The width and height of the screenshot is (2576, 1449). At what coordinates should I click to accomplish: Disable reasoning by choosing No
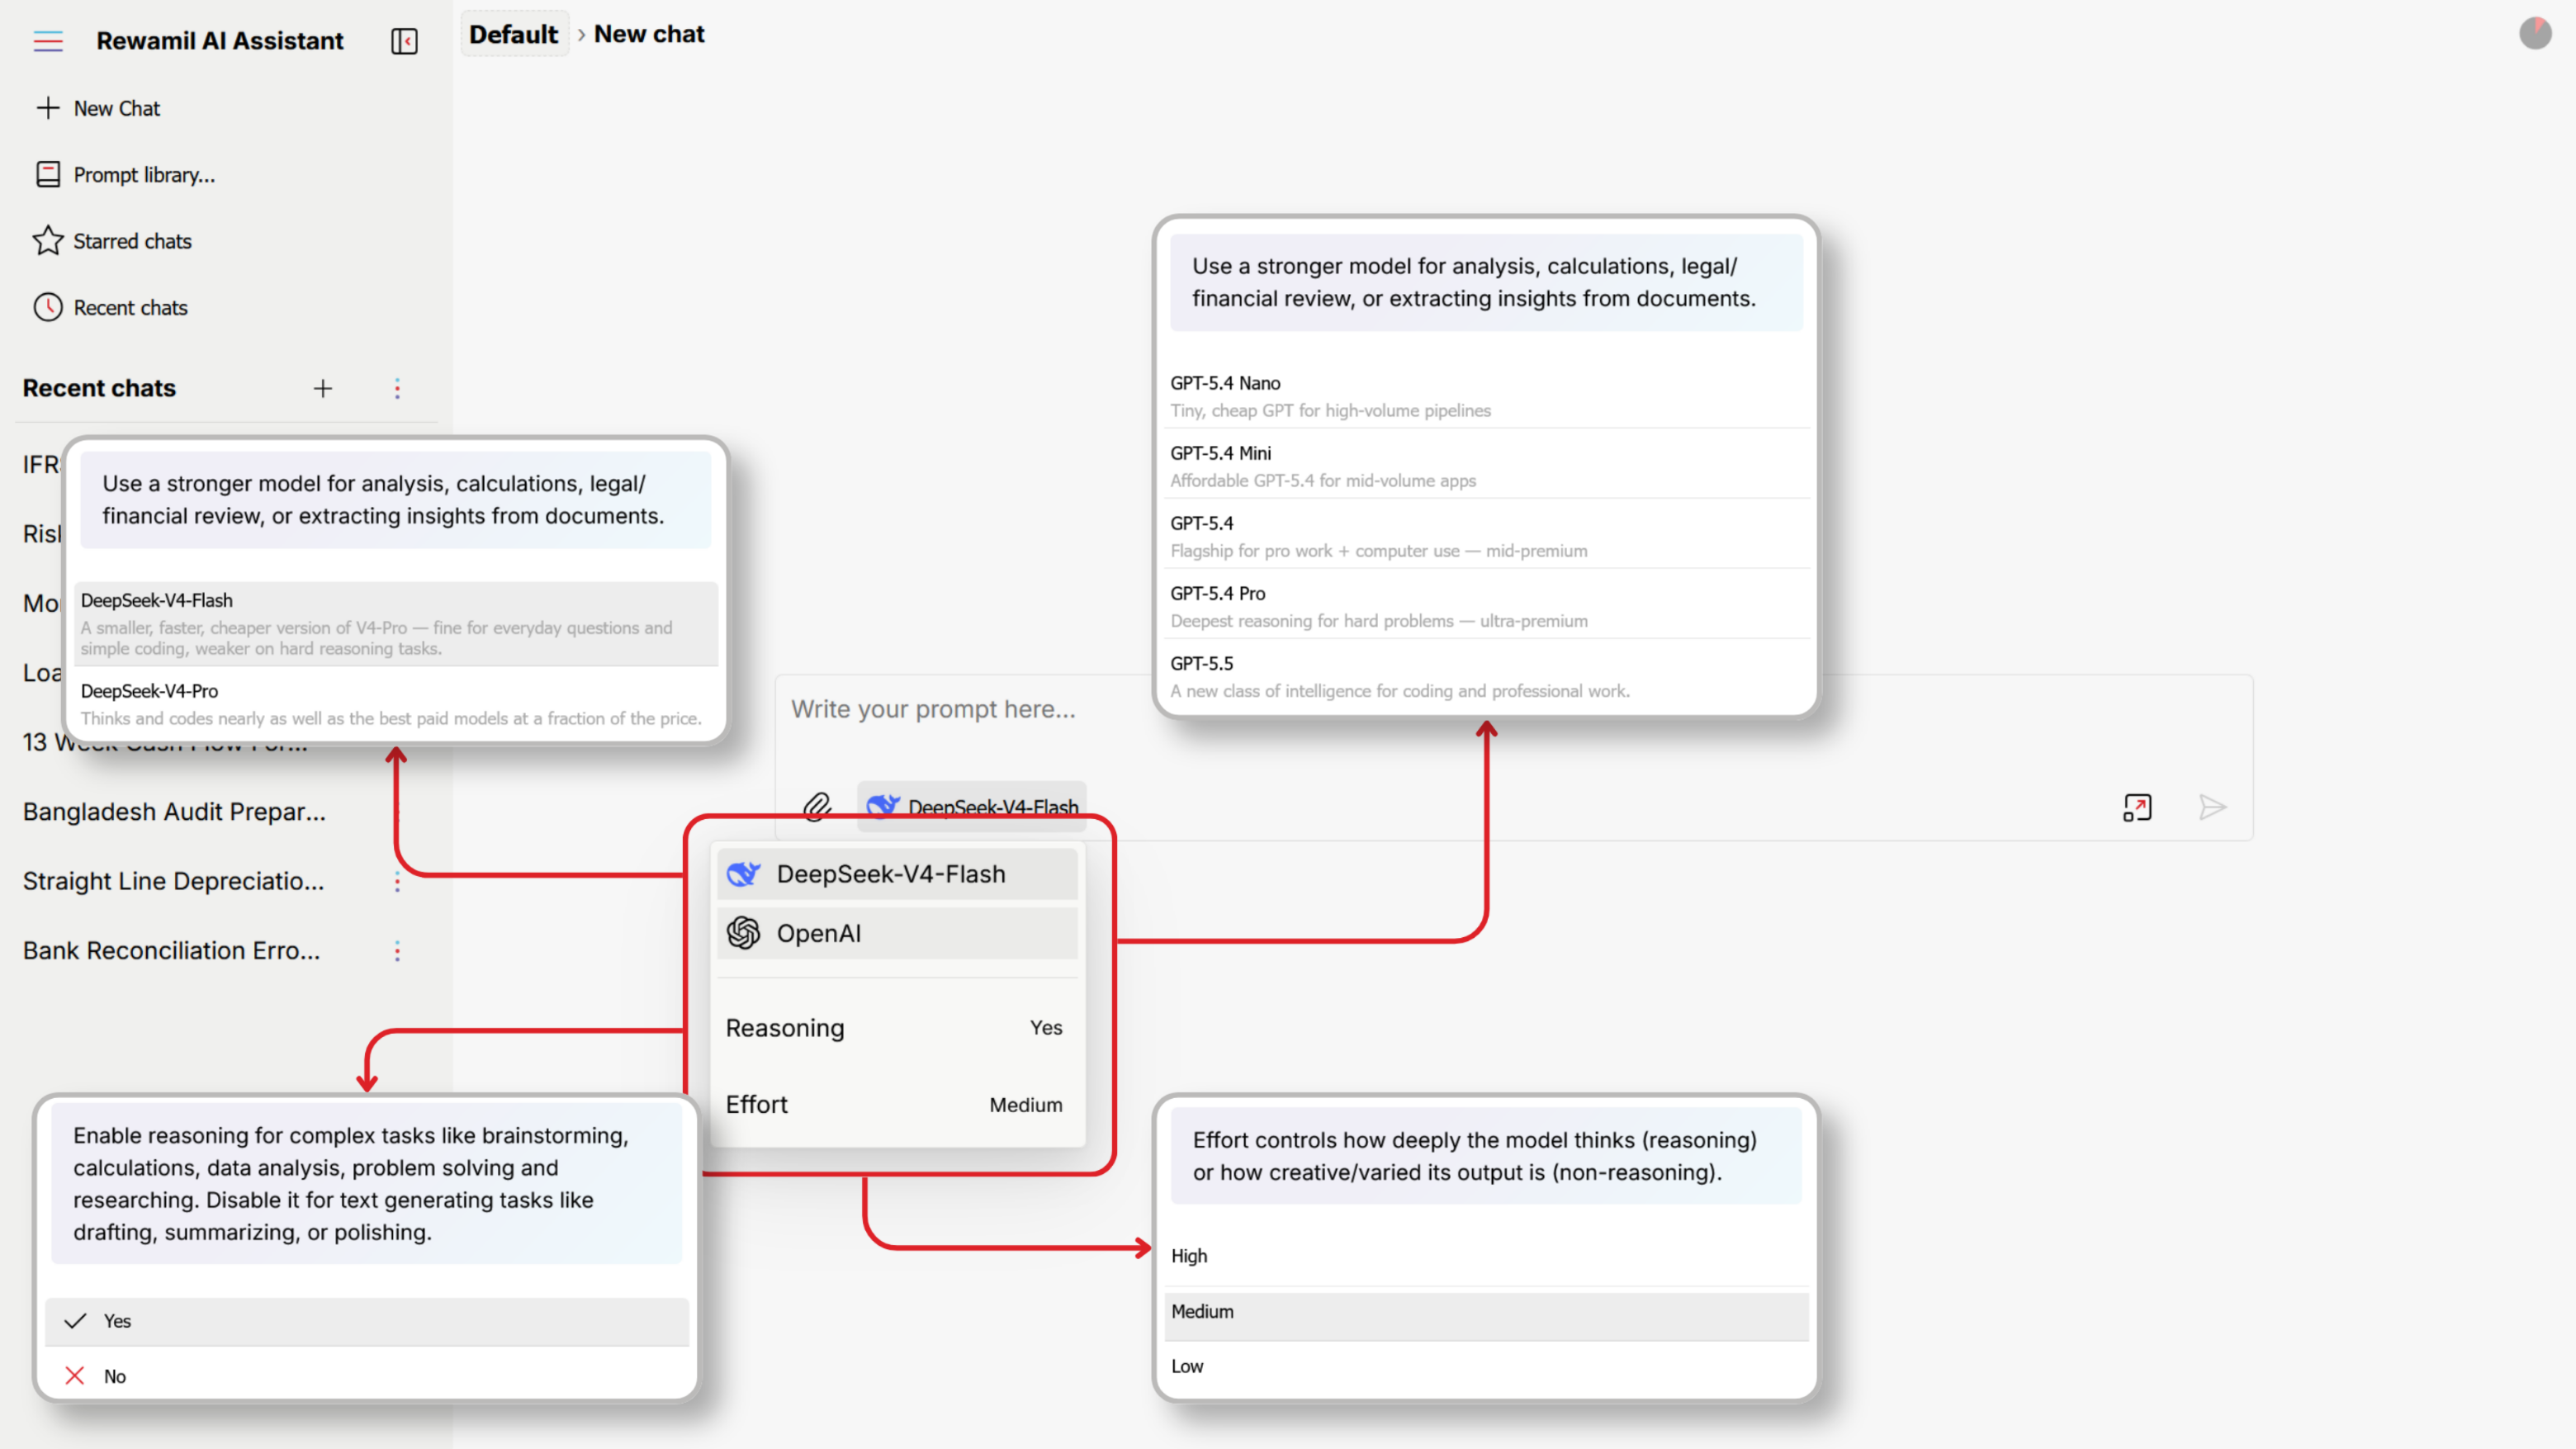(367, 1376)
